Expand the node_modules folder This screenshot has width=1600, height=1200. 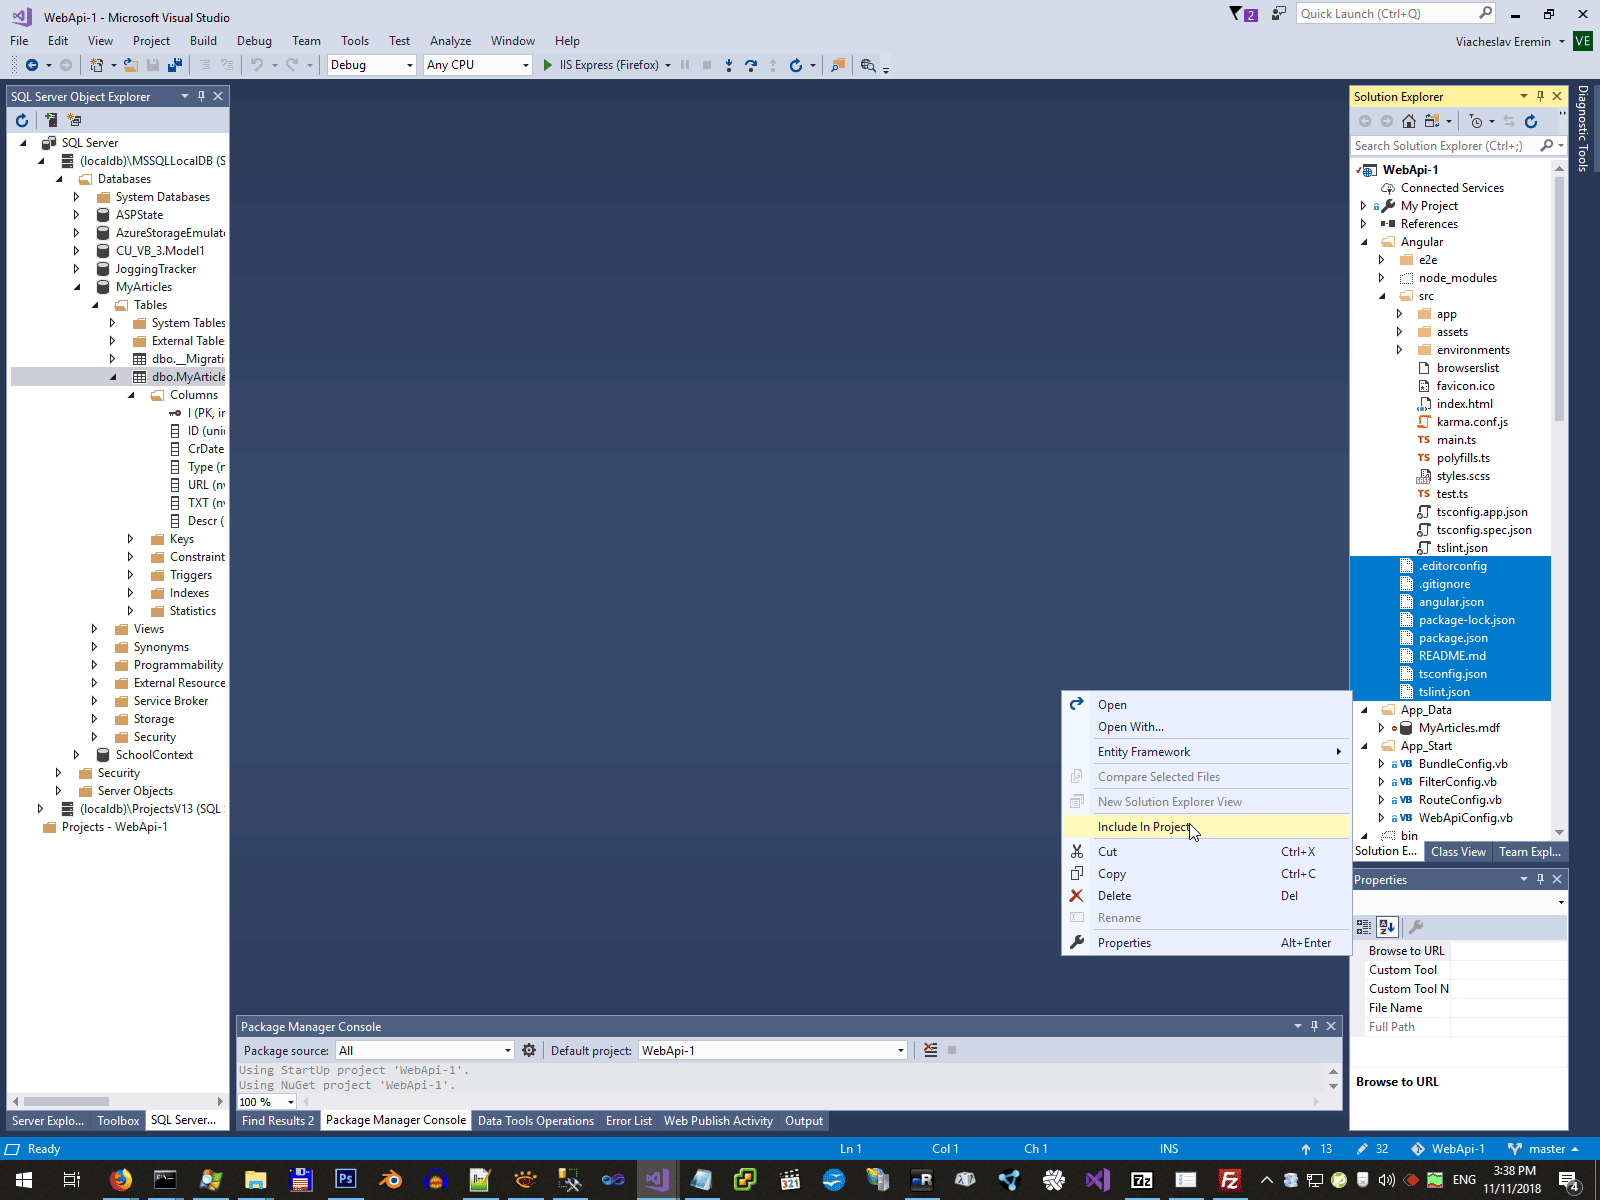point(1382,278)
